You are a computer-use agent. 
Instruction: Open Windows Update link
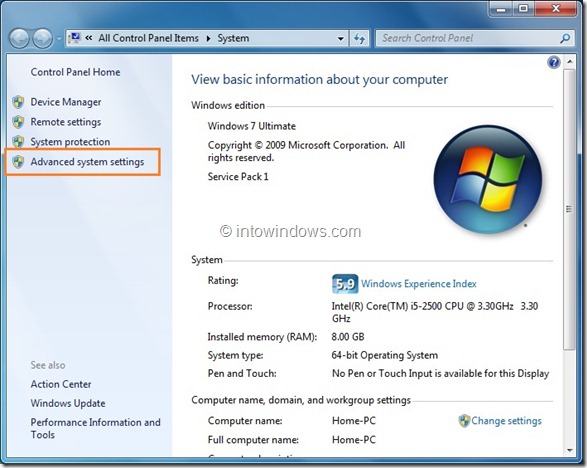coord(68,403)
